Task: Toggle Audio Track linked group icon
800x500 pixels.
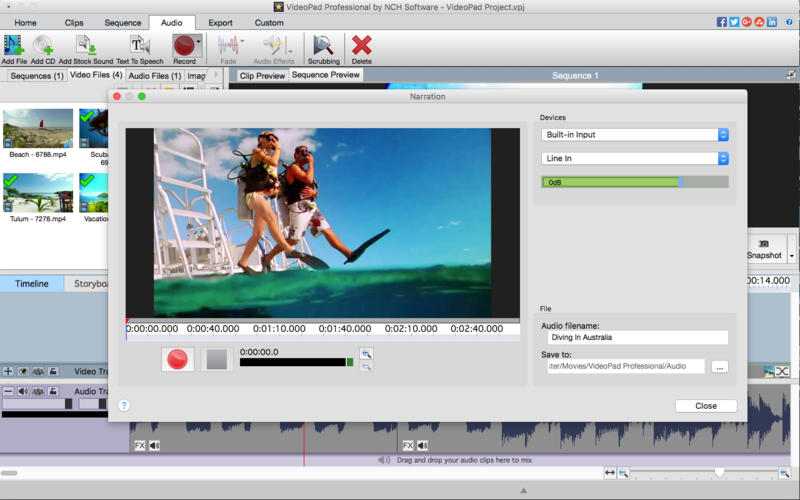Action: [x=38, y=391]
